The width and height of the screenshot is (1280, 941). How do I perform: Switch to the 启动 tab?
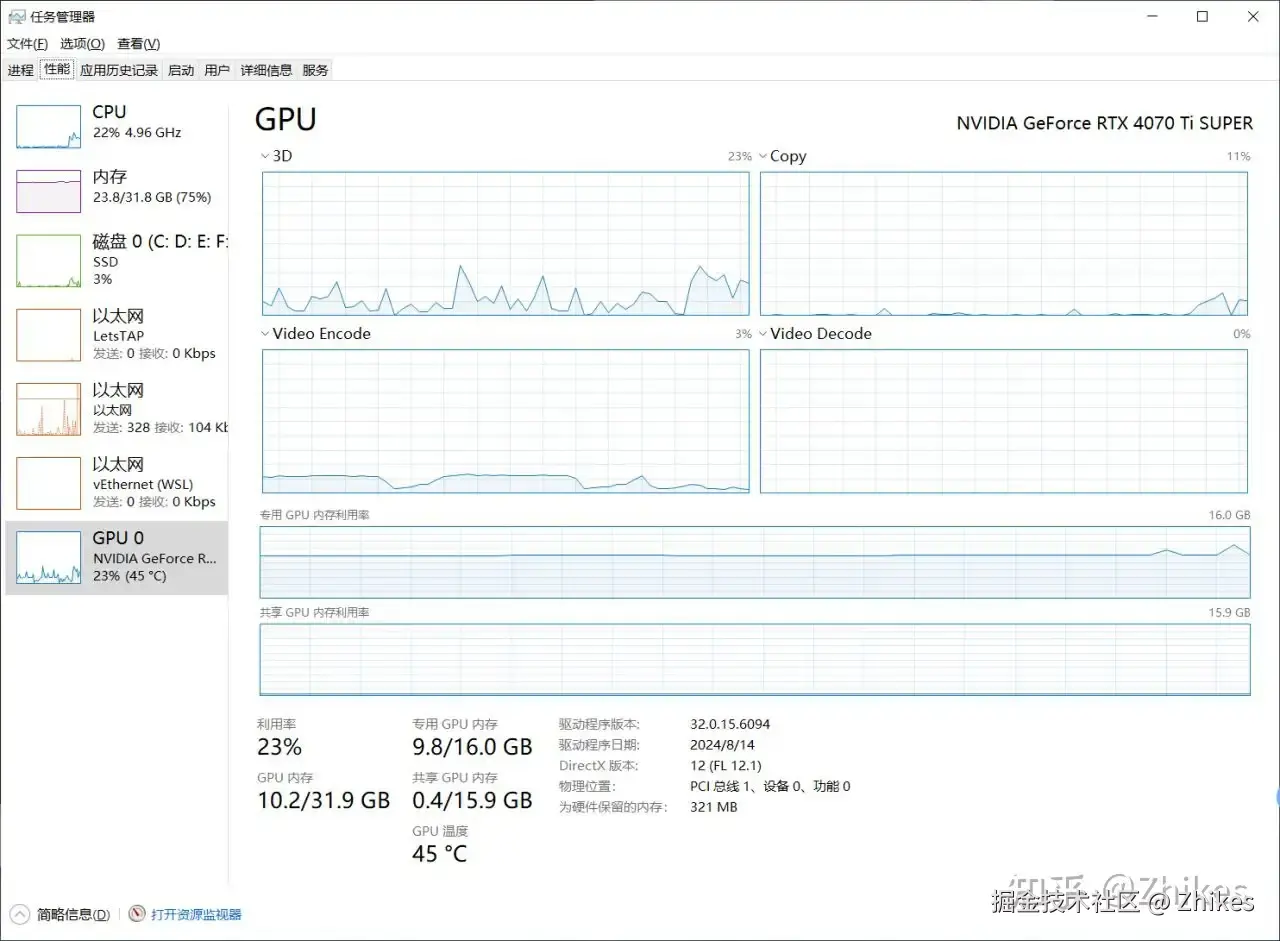point(181,70)
